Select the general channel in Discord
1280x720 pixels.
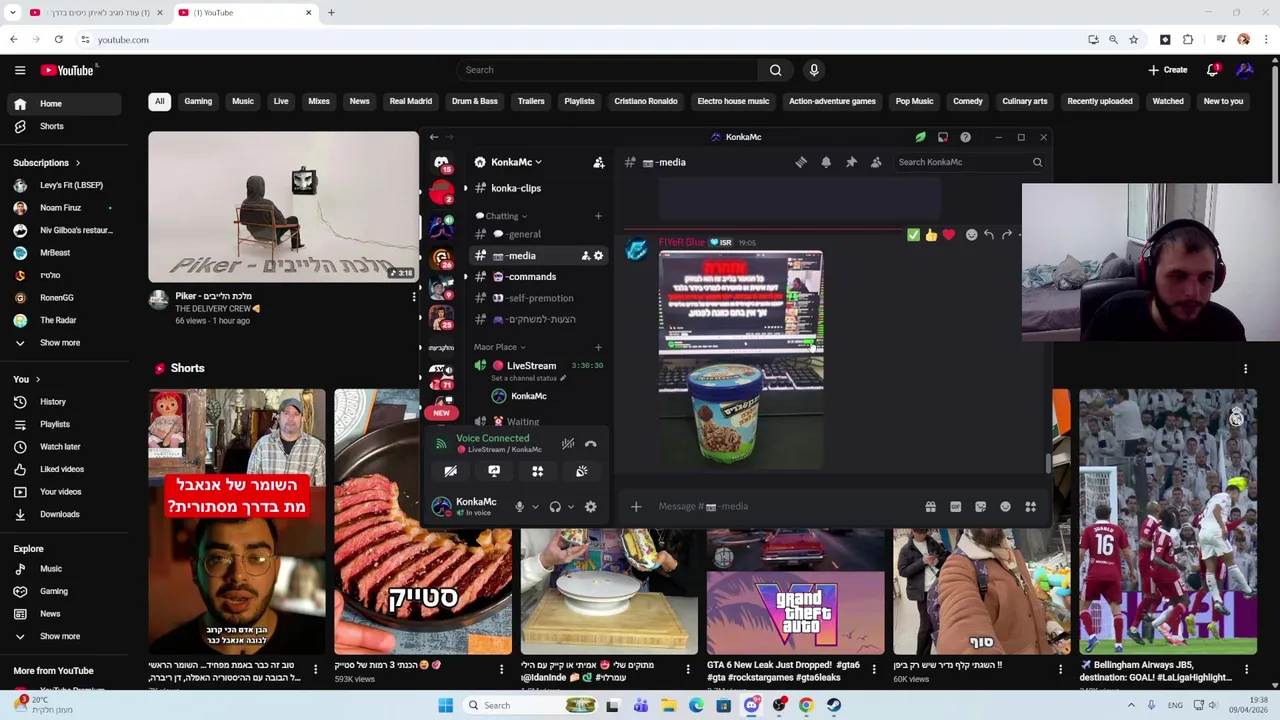coord(538,234)
